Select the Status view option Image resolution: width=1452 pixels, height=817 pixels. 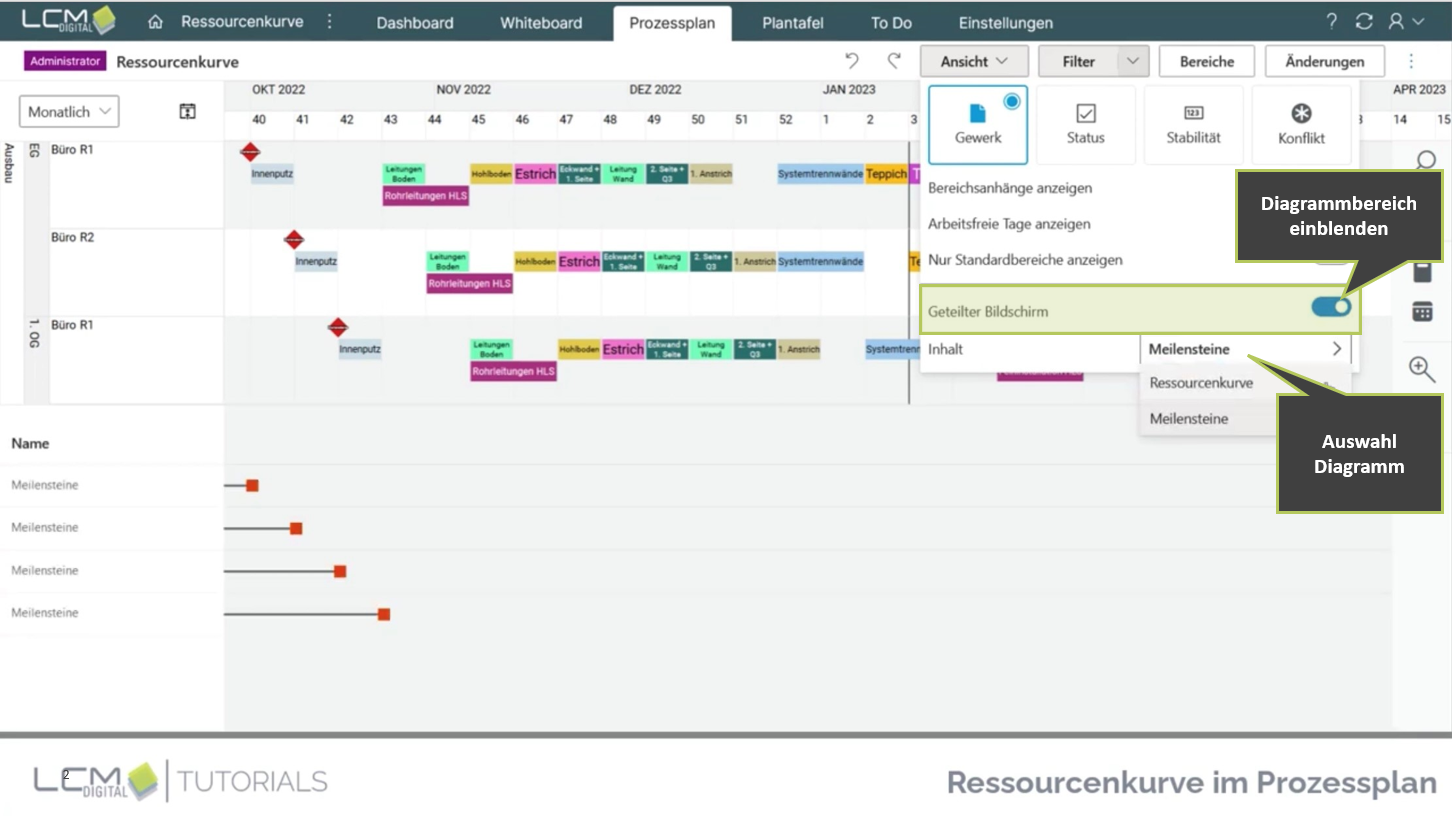(x=1085, y=125)
